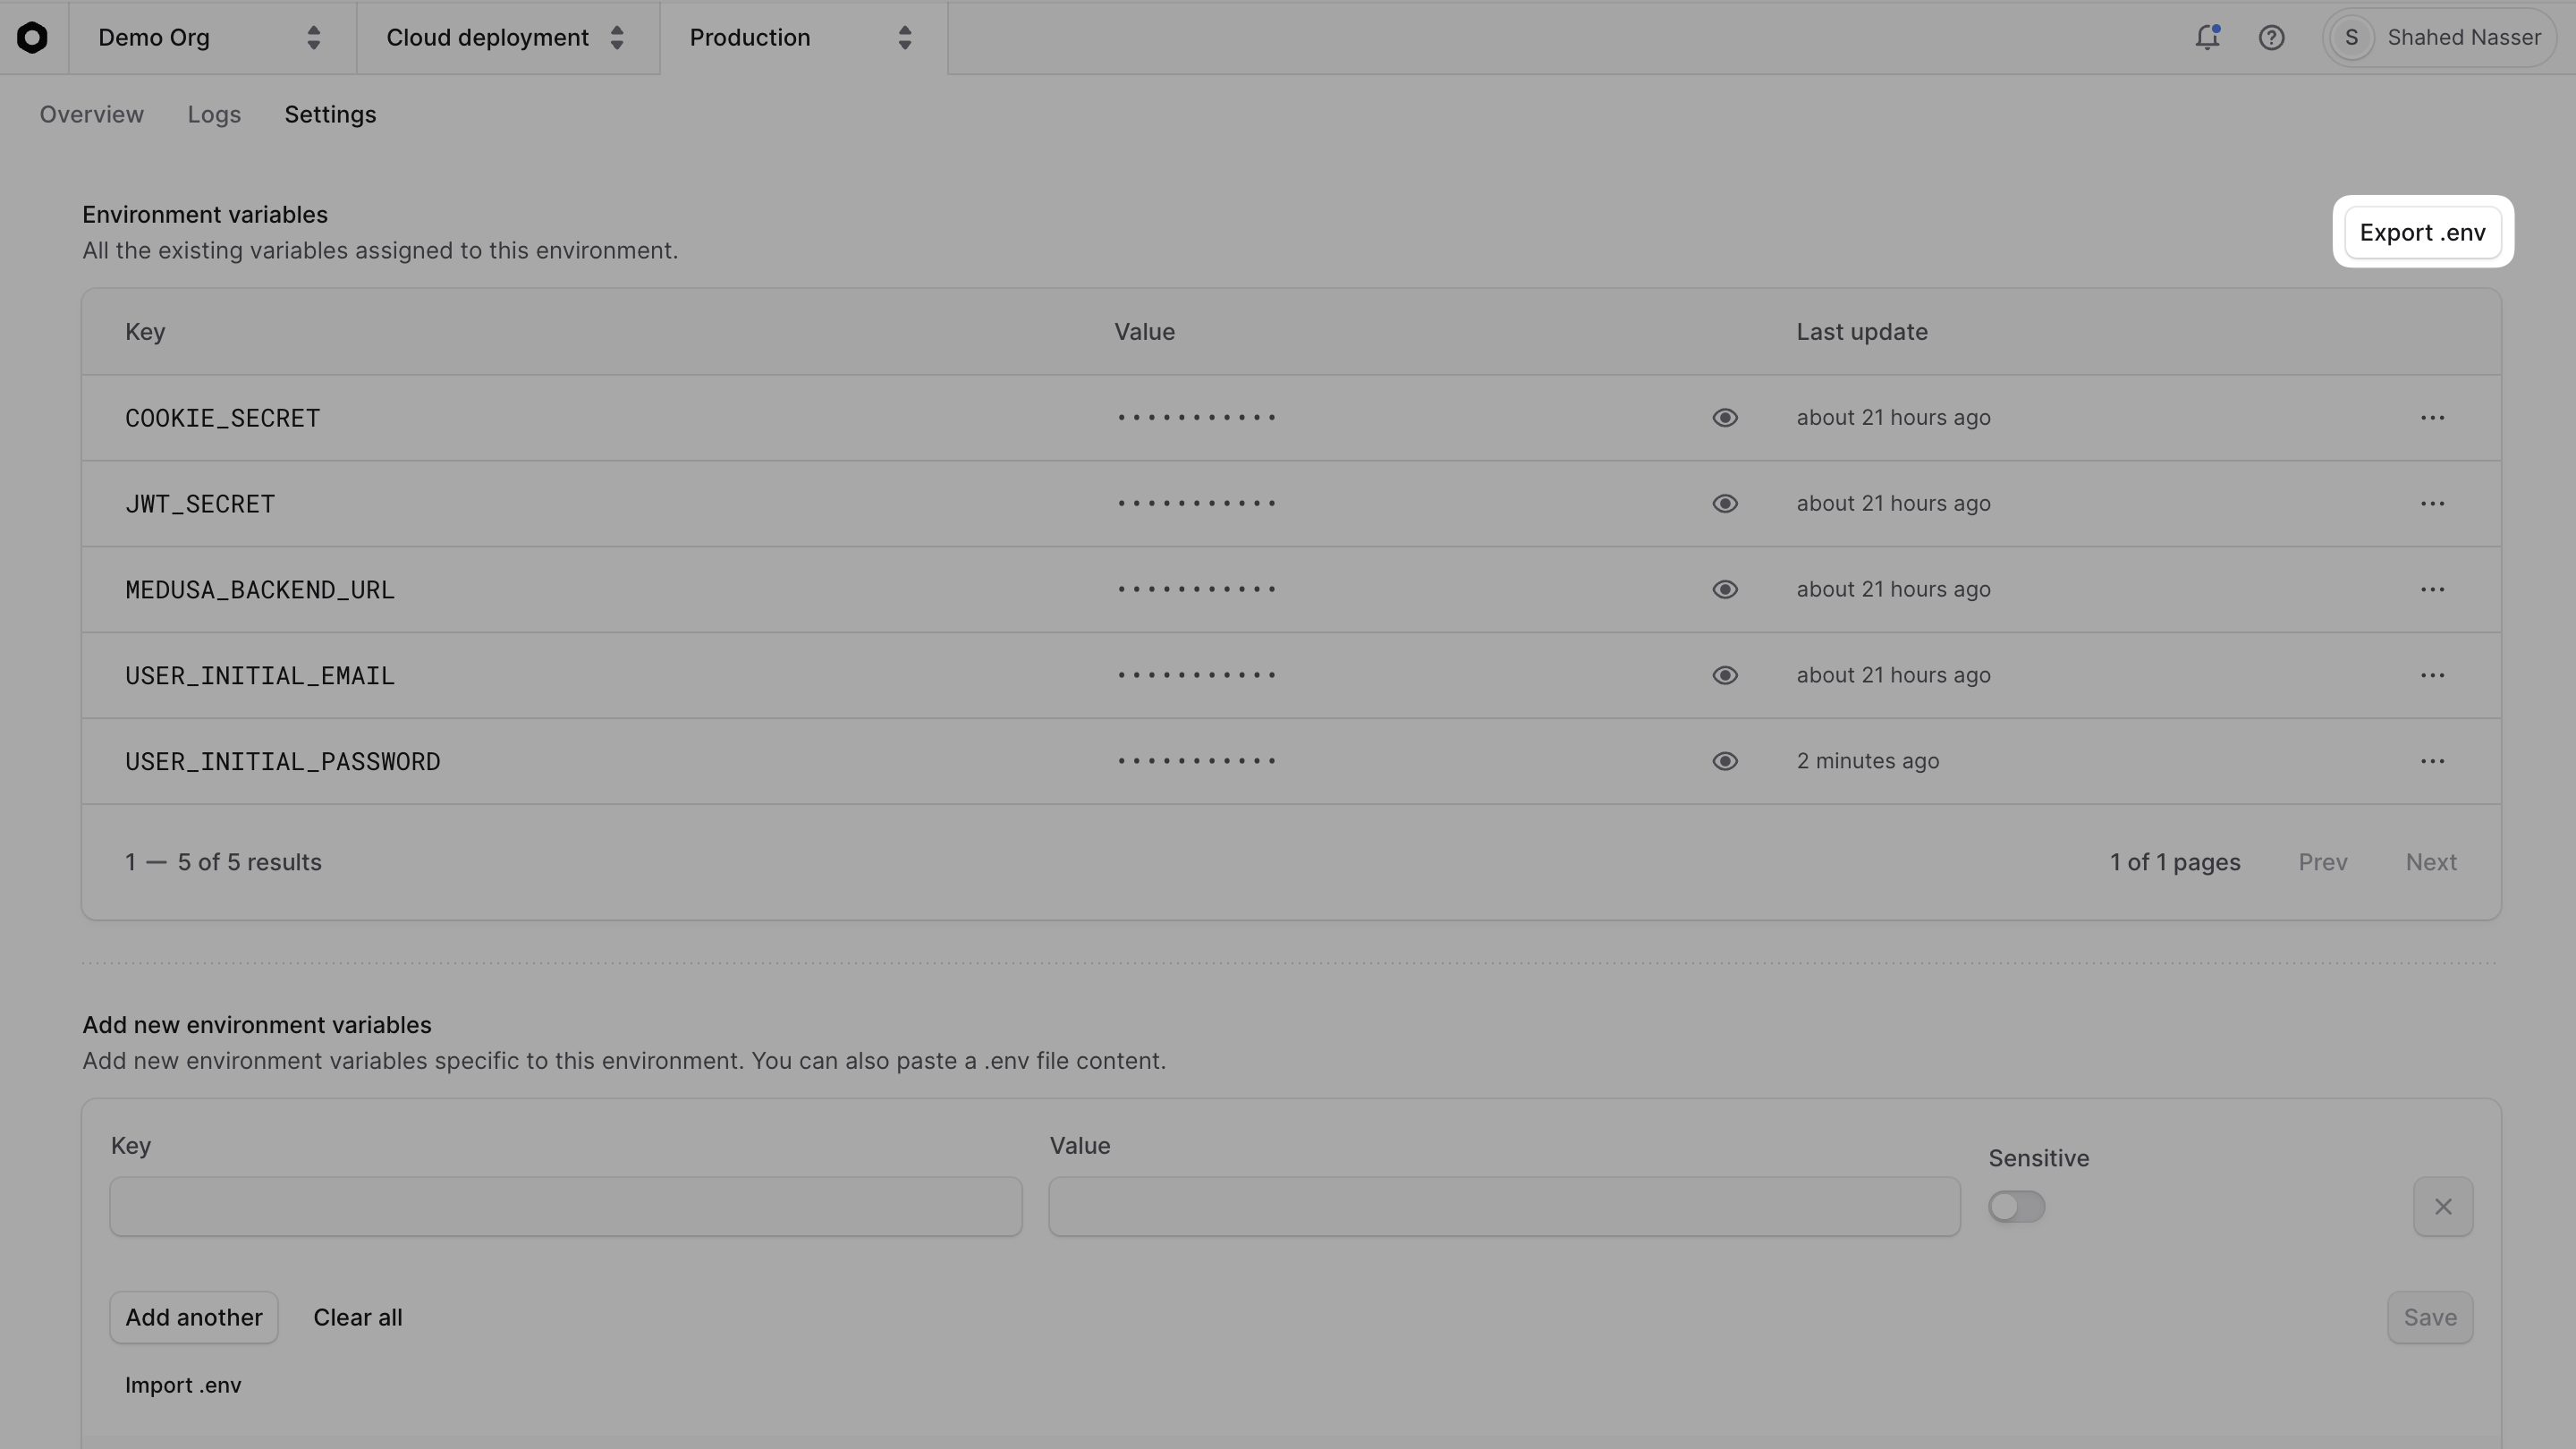
Task: Show the USER_INITIAL_EMAIL value
Action: [1726, 675]
